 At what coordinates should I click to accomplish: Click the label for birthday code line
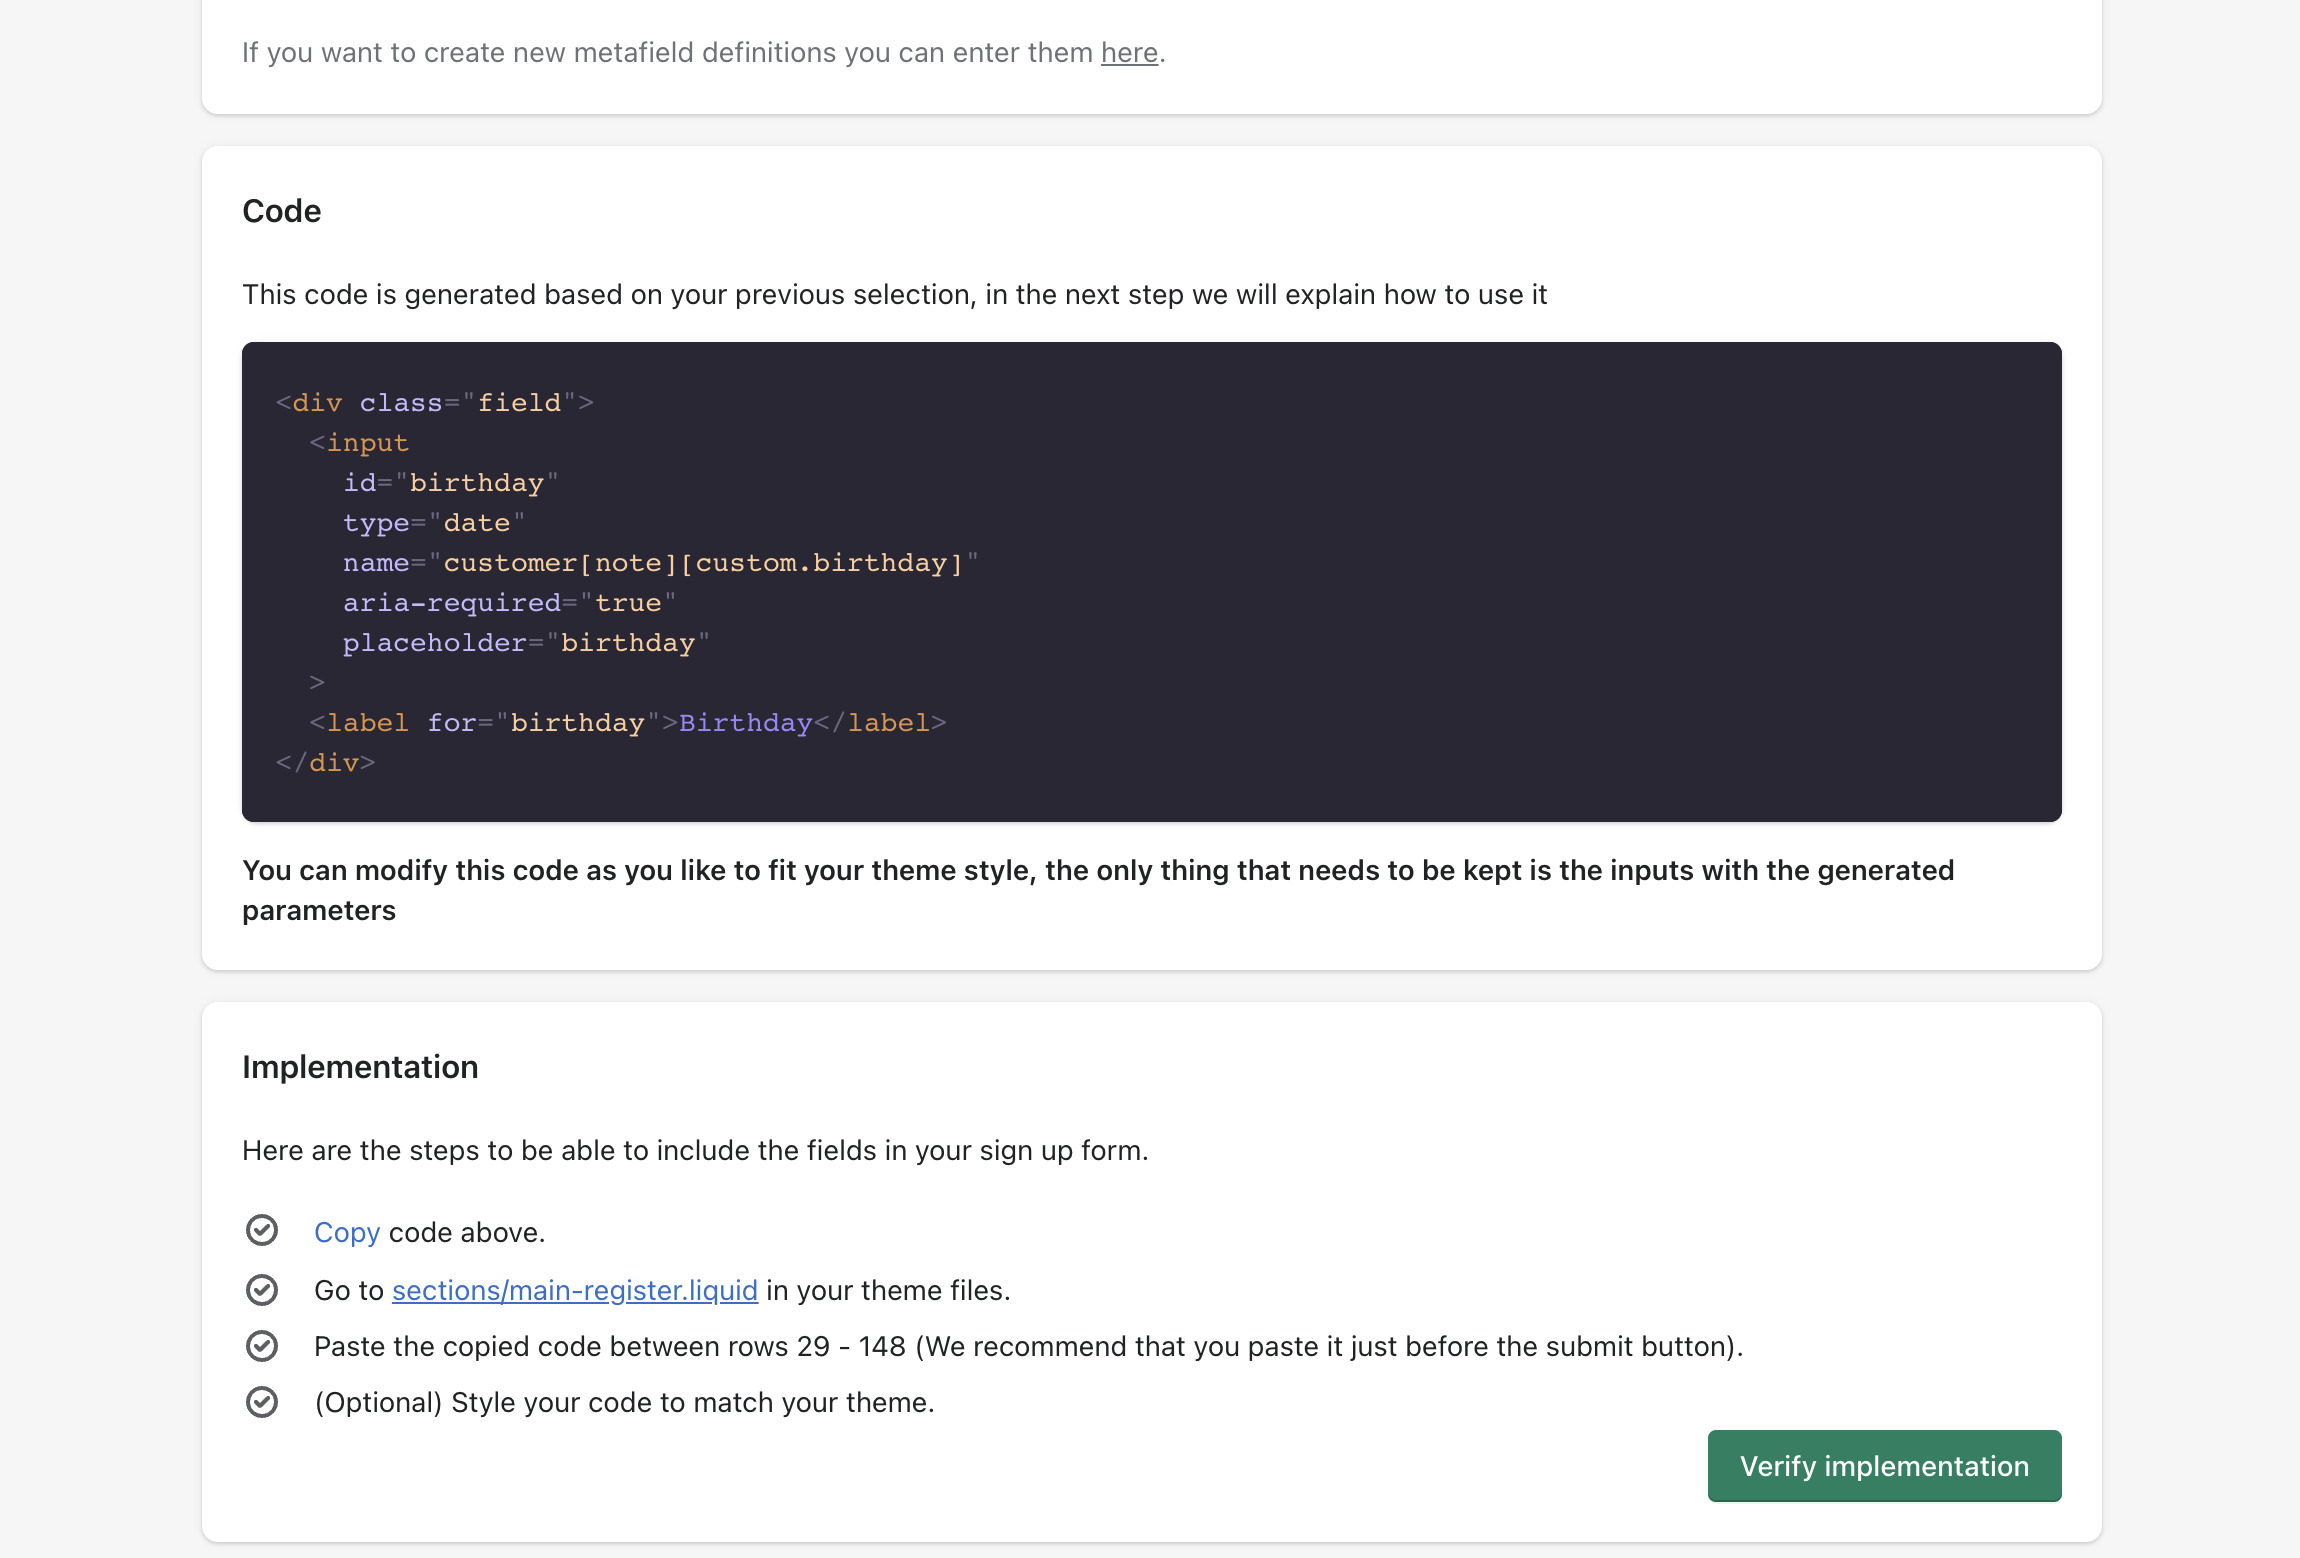click(627, 722)
